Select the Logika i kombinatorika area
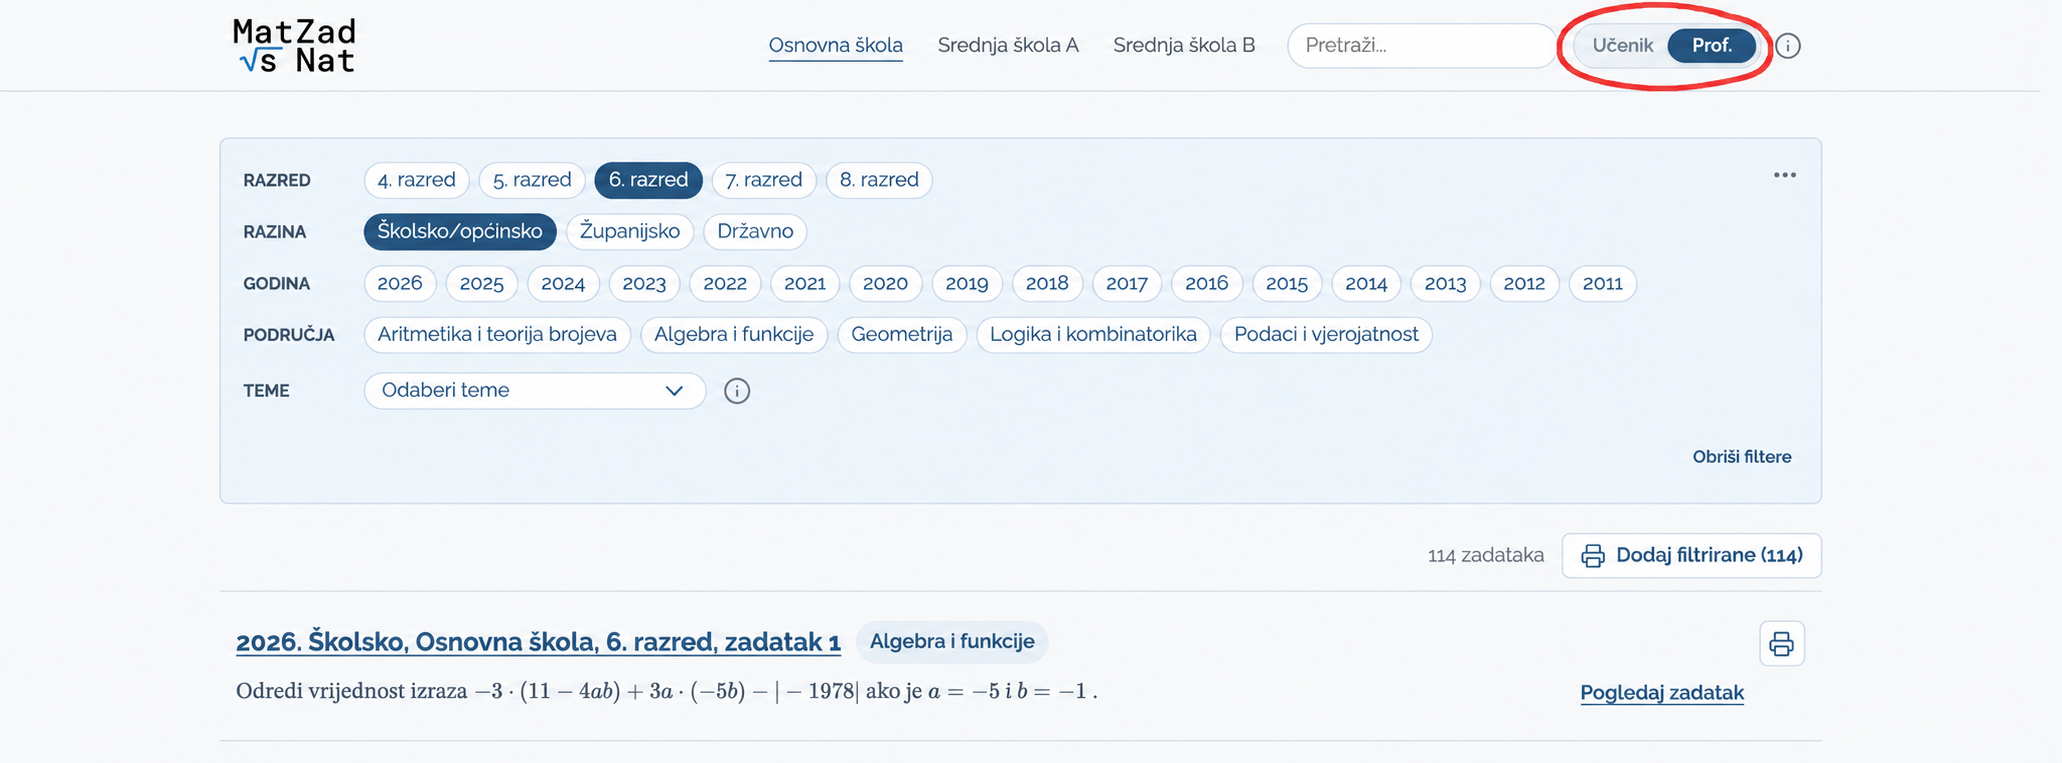This screenshot has height=763, width=2062. pyautogui.click(x=1093, y=335)
